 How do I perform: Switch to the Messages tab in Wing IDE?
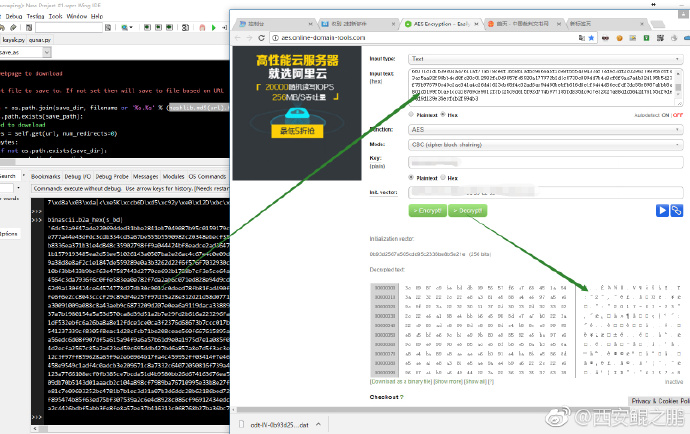coord(145,177)
